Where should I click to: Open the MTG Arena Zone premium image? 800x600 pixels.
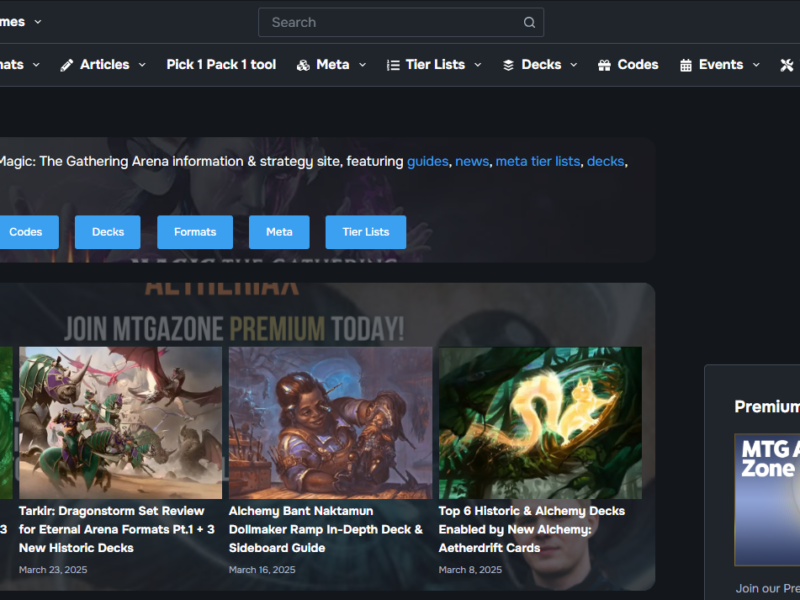(767, 500)
